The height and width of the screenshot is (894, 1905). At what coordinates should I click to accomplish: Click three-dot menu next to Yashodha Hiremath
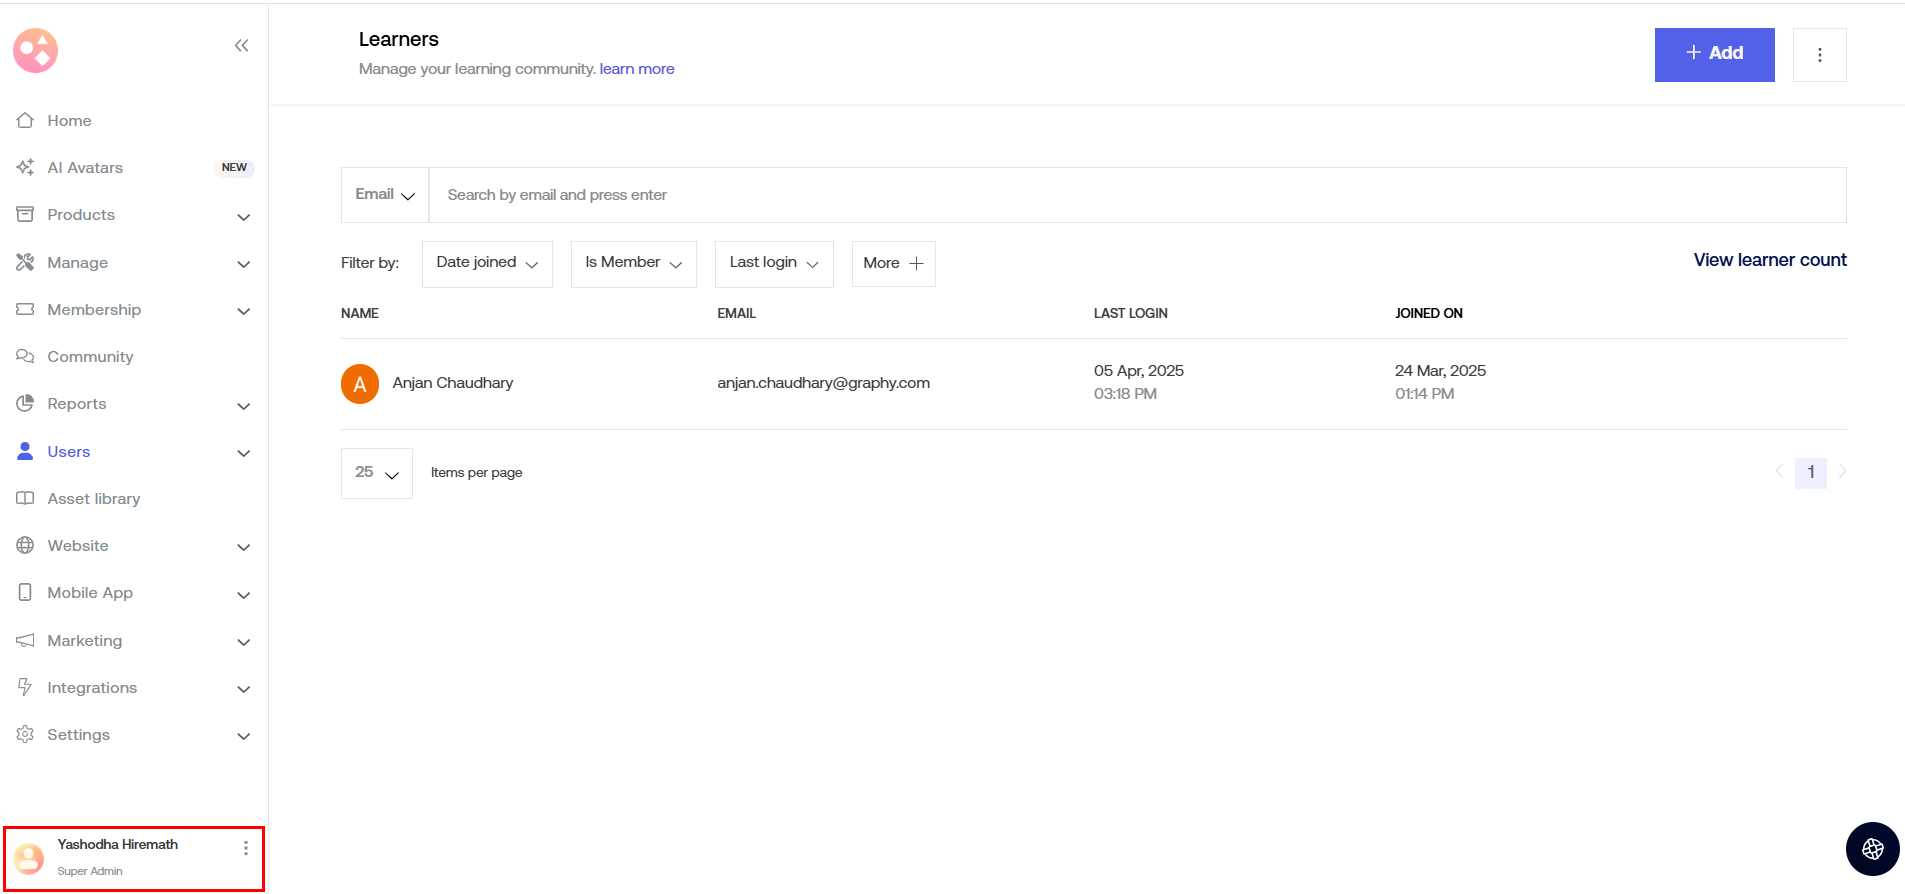click(x=246, y=848)
